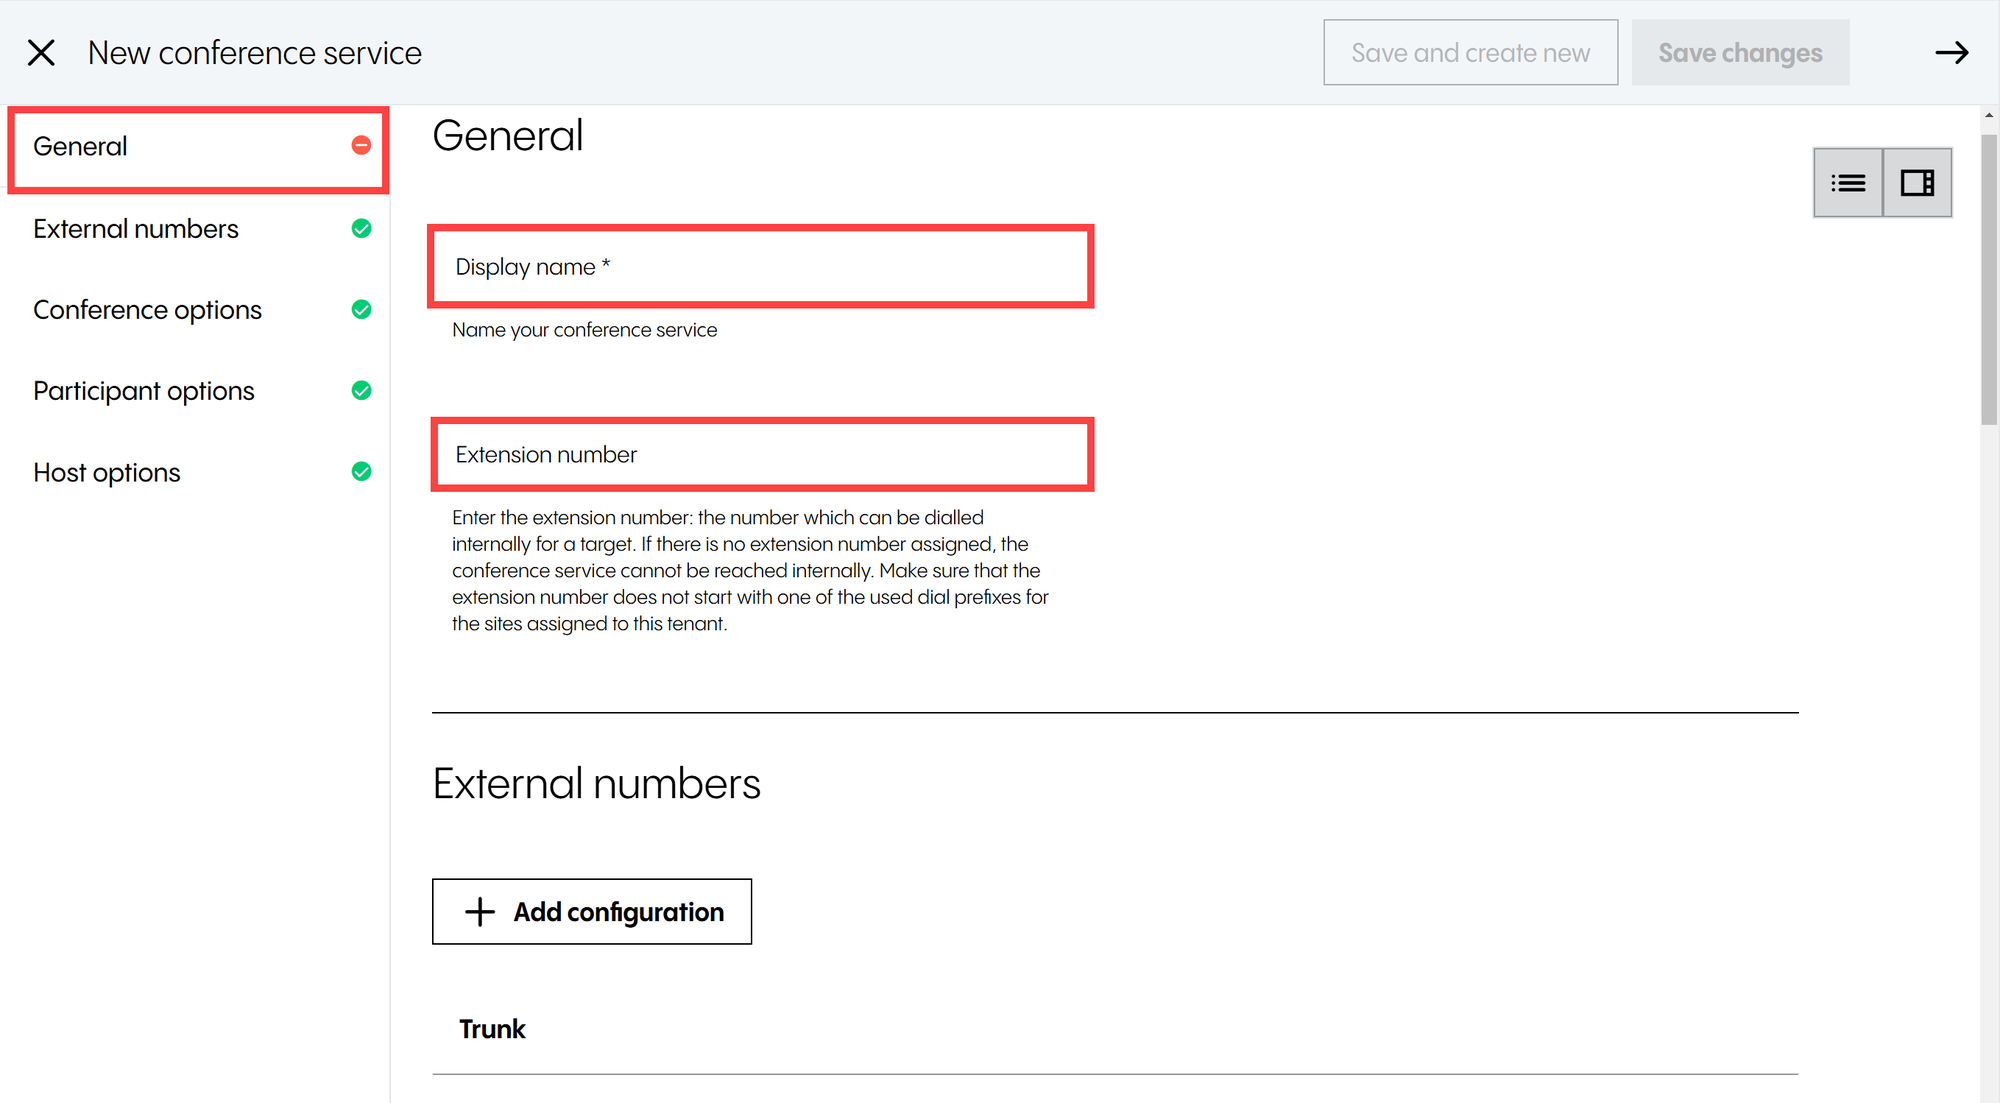Focus the Display name input field
Screen dimensions: 2000x1103
click(761, 267)
